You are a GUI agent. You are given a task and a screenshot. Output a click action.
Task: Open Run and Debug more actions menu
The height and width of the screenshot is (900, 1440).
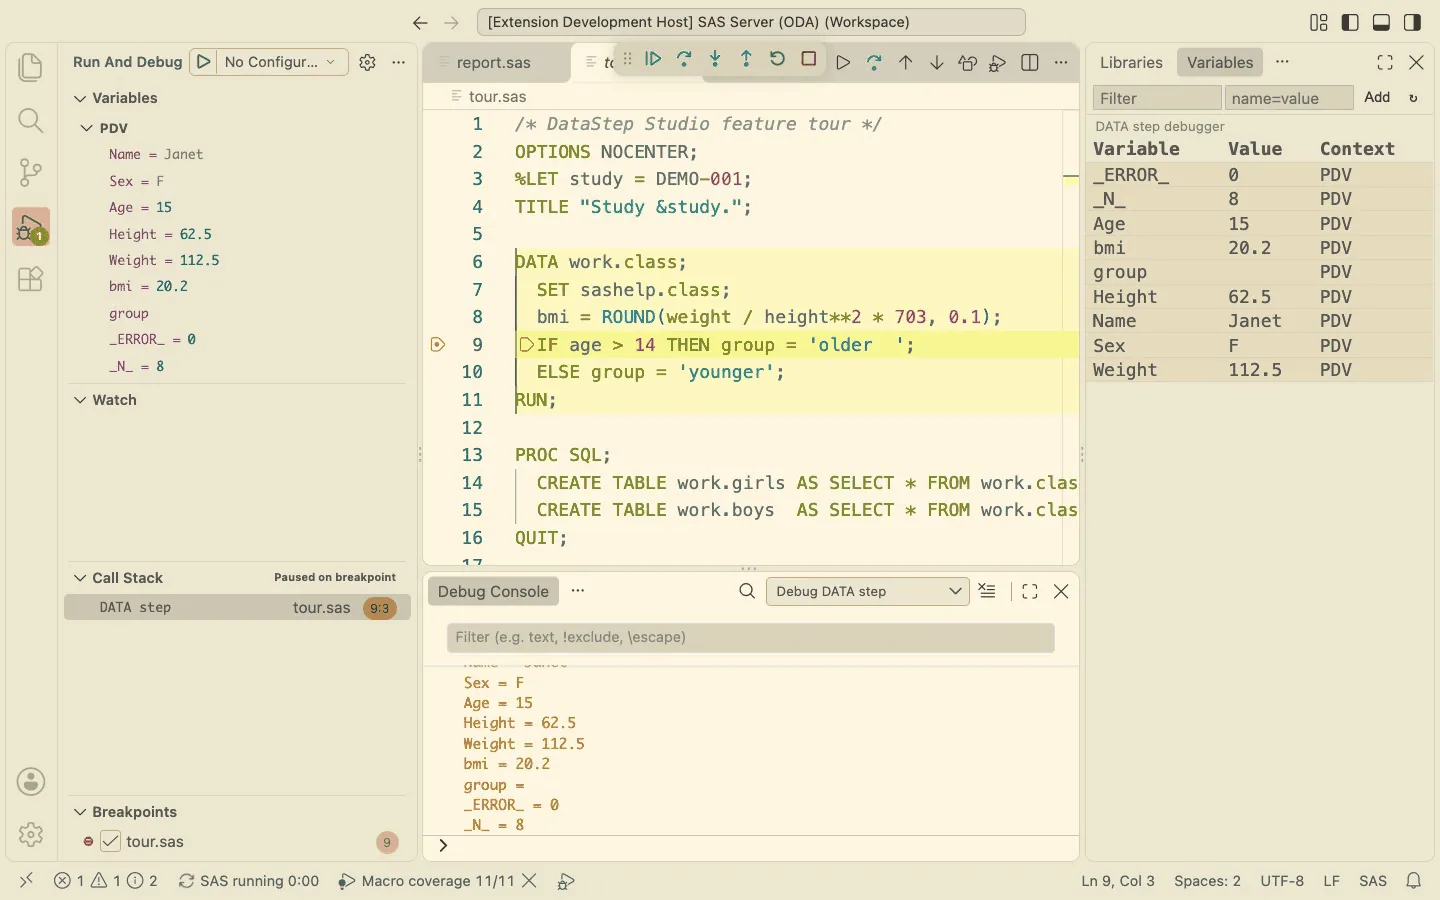399,62
